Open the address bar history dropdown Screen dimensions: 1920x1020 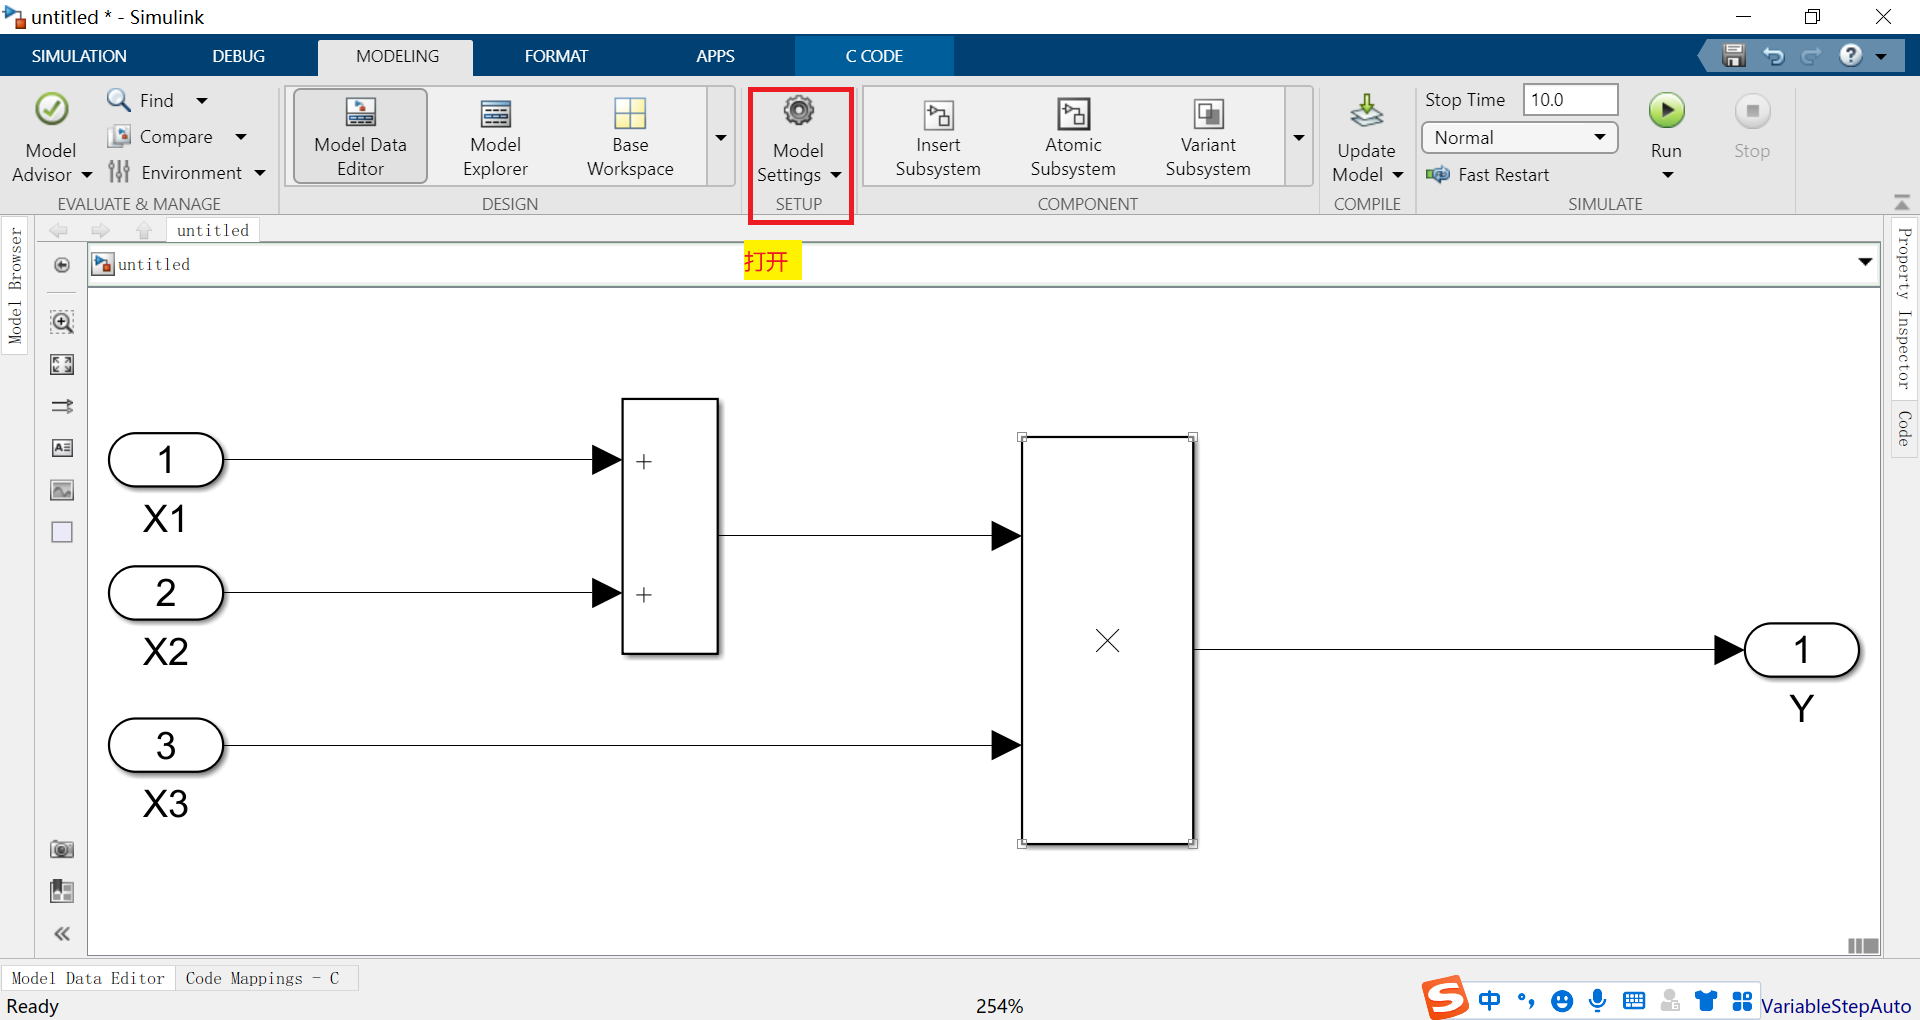(x=1865, y=262)
